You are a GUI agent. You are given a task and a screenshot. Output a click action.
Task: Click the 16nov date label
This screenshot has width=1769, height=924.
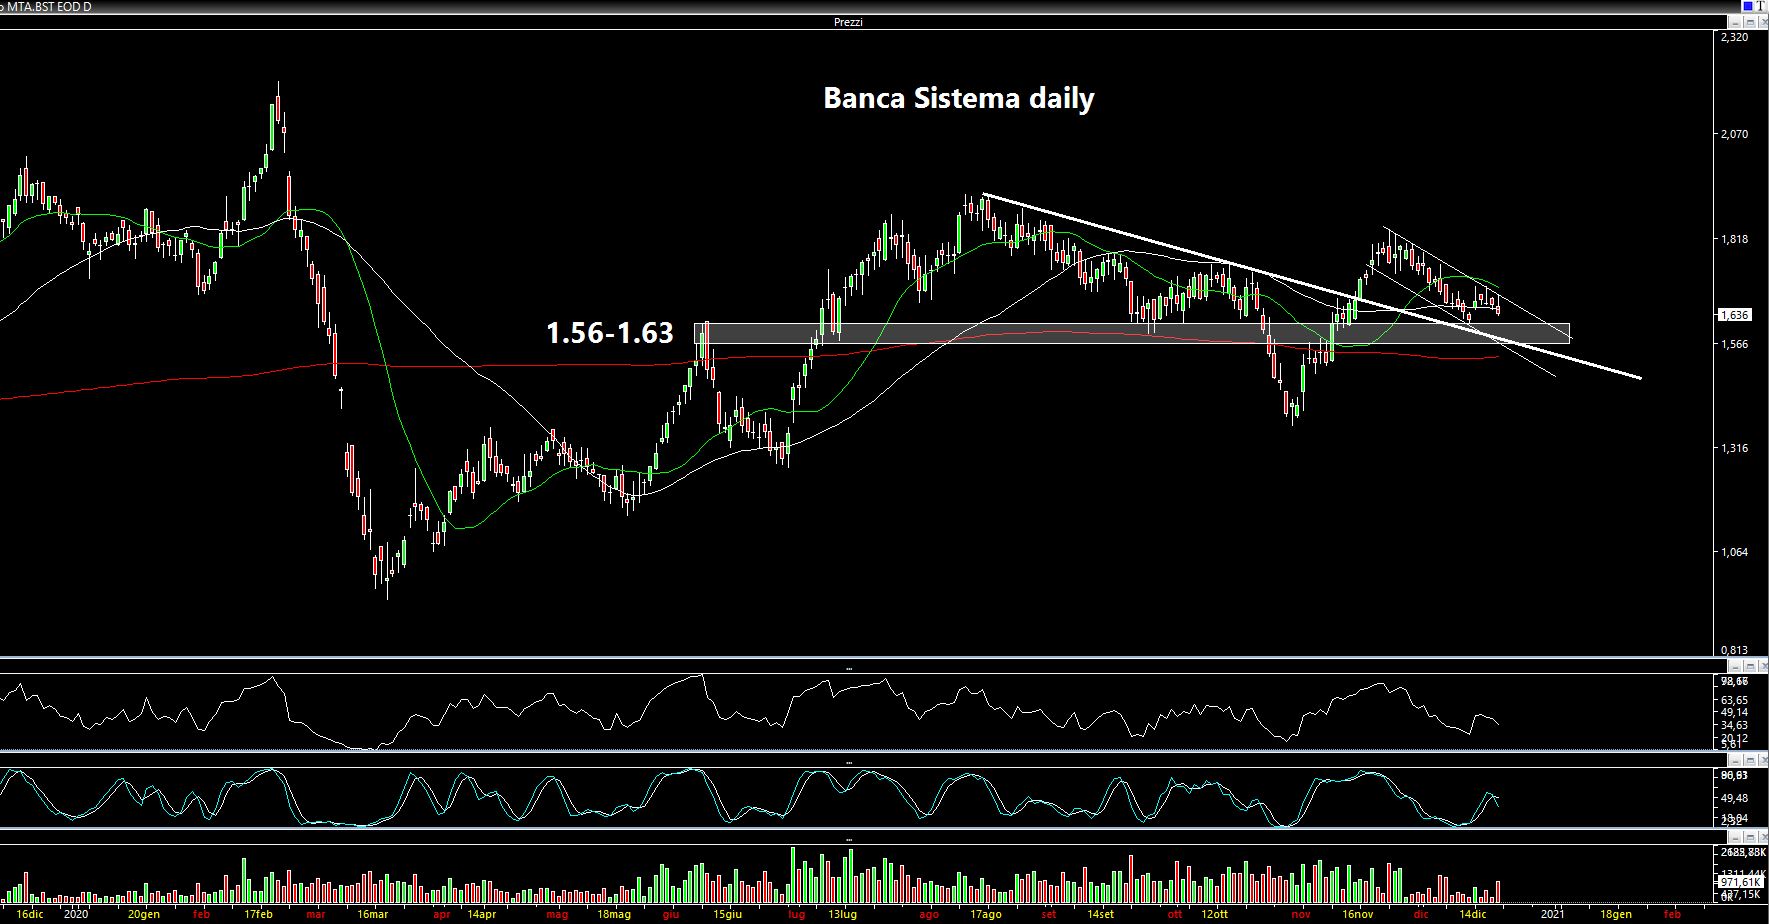tap(1358, 915)
